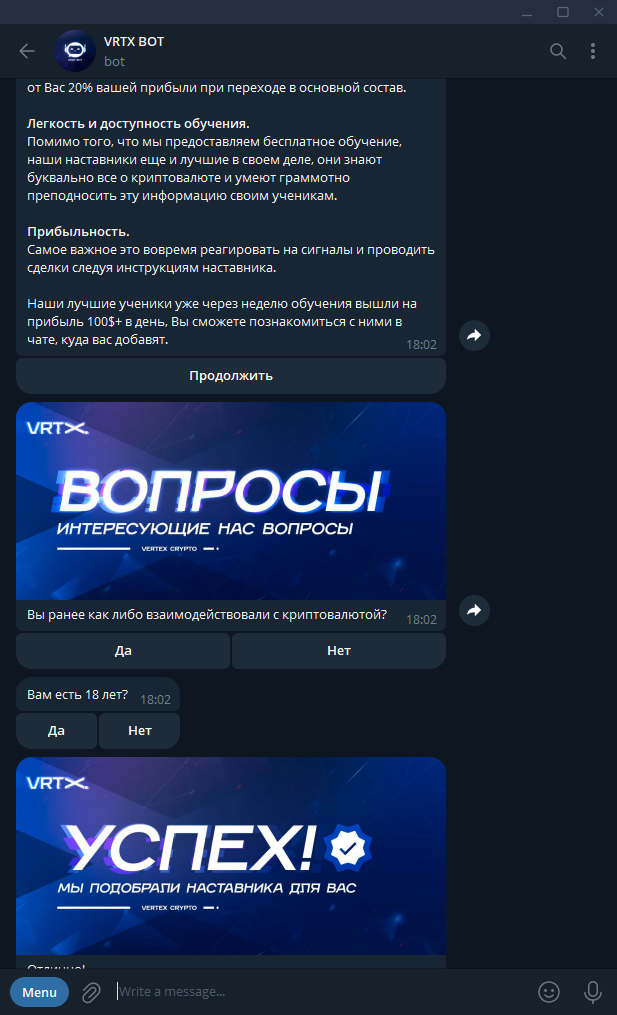Attach a file with paperclip icon
Viewport: 617px width, 1015px height.
coord(91,992)
